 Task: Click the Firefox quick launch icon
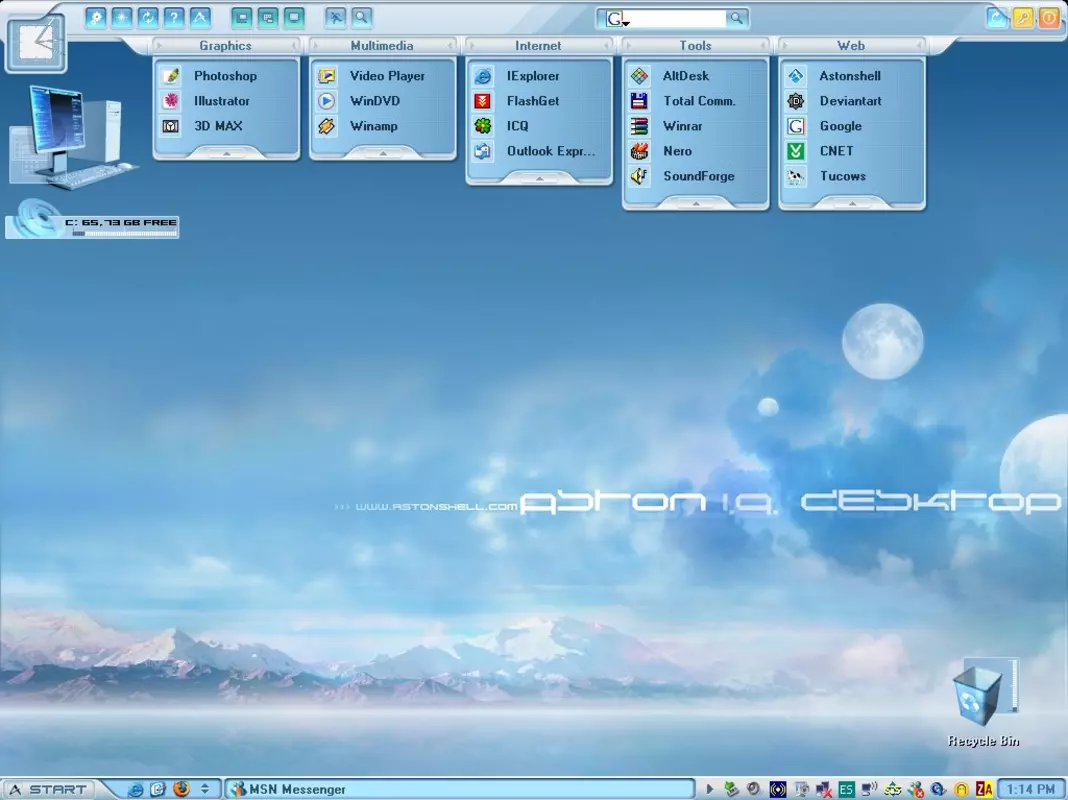(x=181, y=789)
